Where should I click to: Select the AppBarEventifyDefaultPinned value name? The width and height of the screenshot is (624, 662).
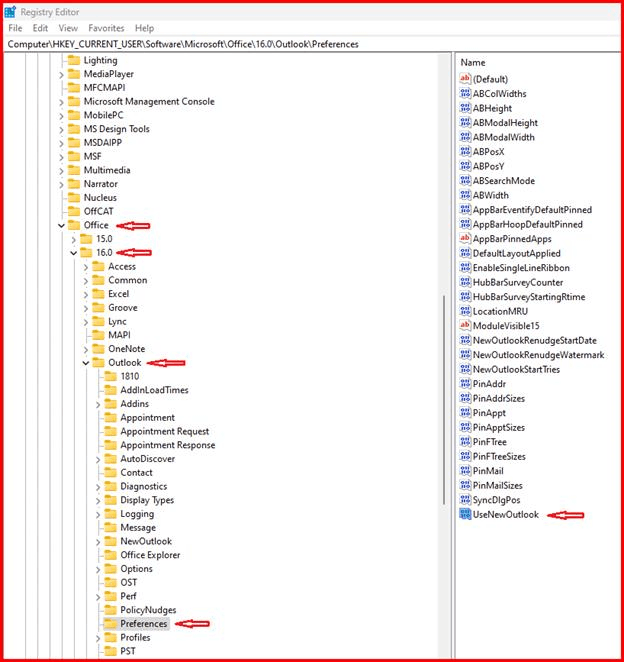point(532,209)
